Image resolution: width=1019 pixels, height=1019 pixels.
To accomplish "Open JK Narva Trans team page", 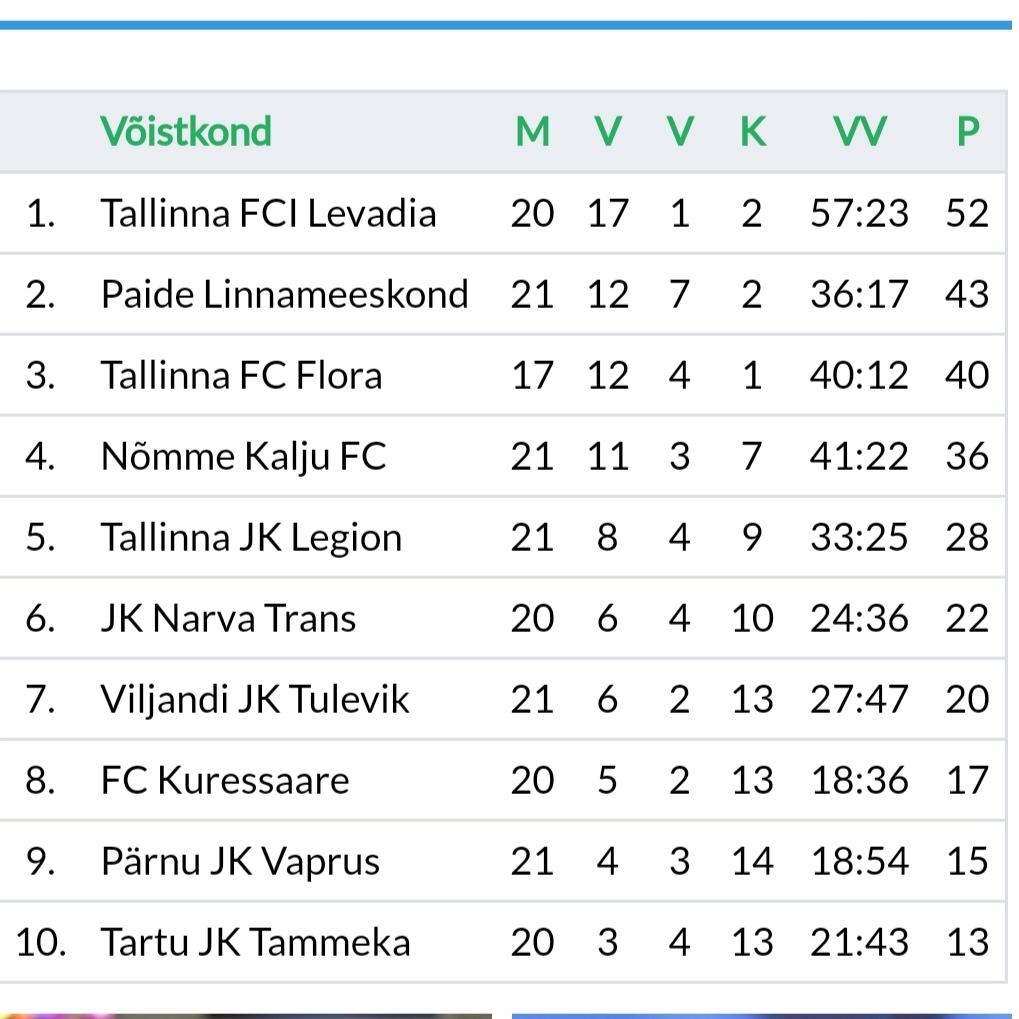I will point(228,618).
